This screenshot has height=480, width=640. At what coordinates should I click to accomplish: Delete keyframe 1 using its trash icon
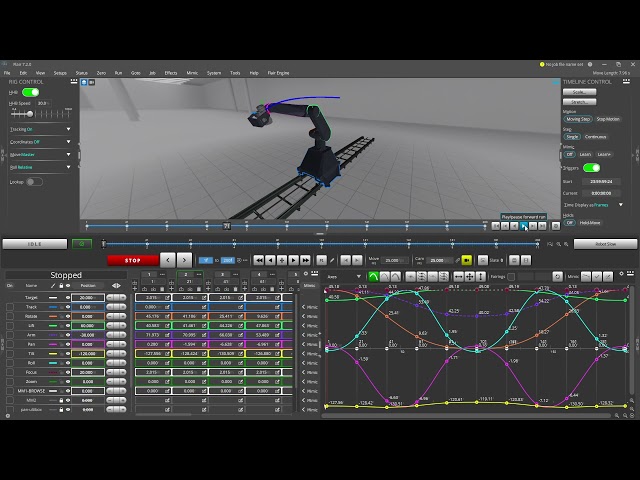162,289
